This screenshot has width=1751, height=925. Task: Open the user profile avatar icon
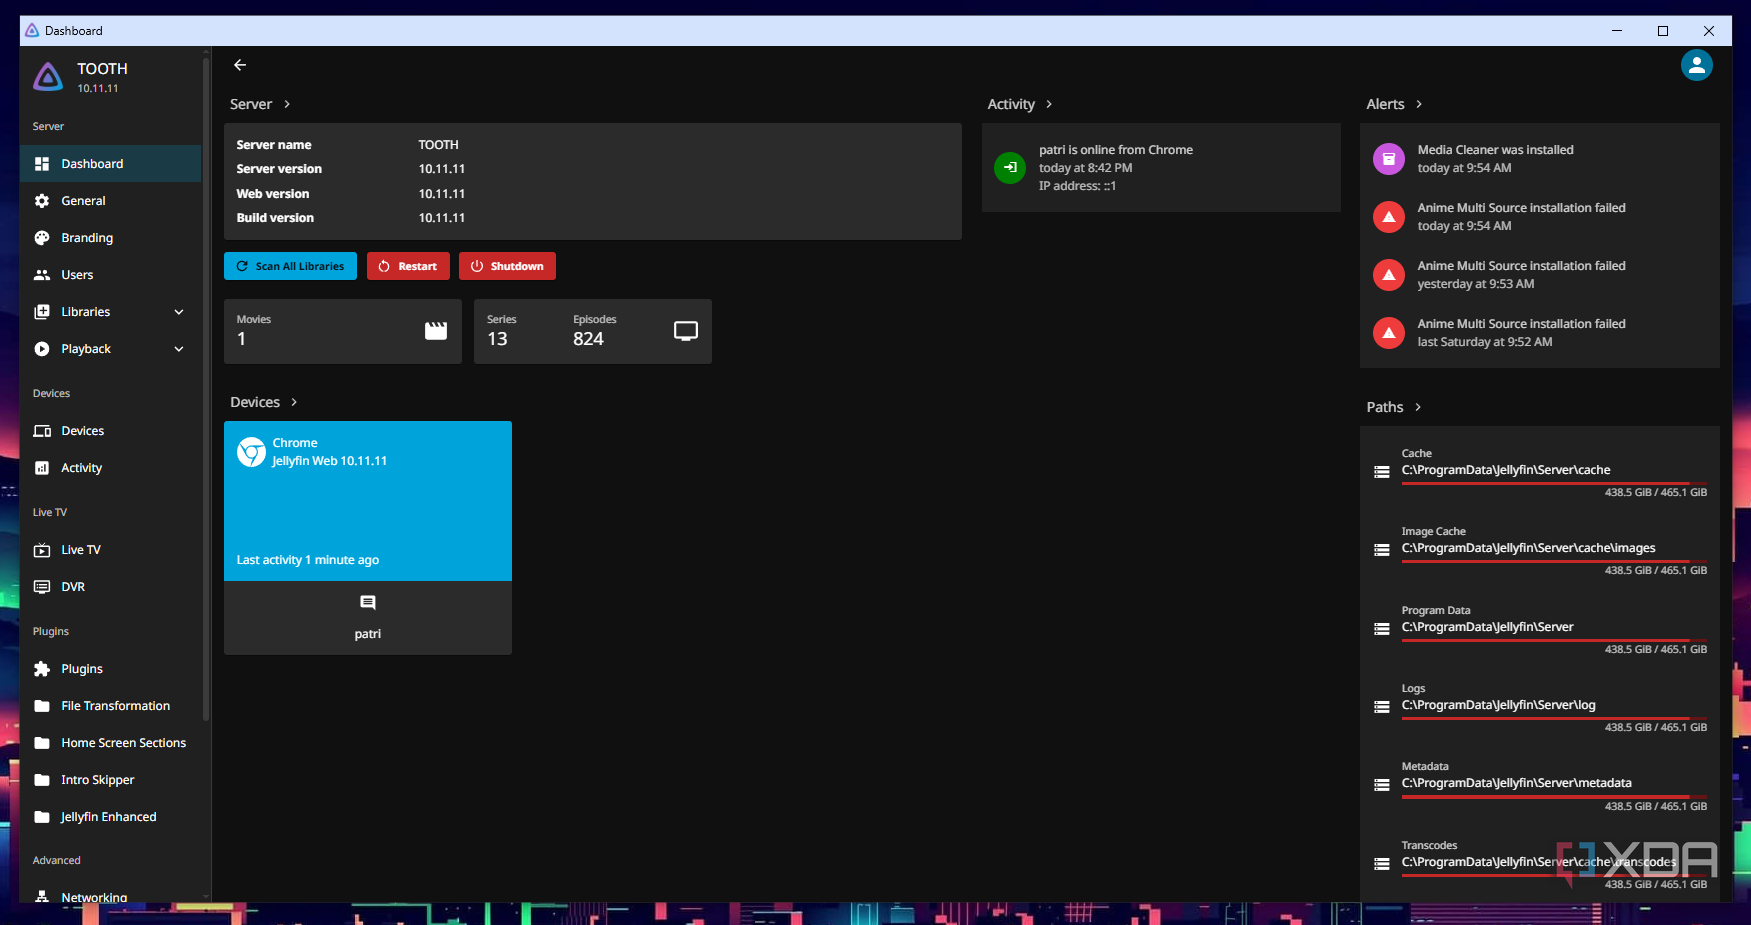pyautogui.click(x=1696, y=65)
